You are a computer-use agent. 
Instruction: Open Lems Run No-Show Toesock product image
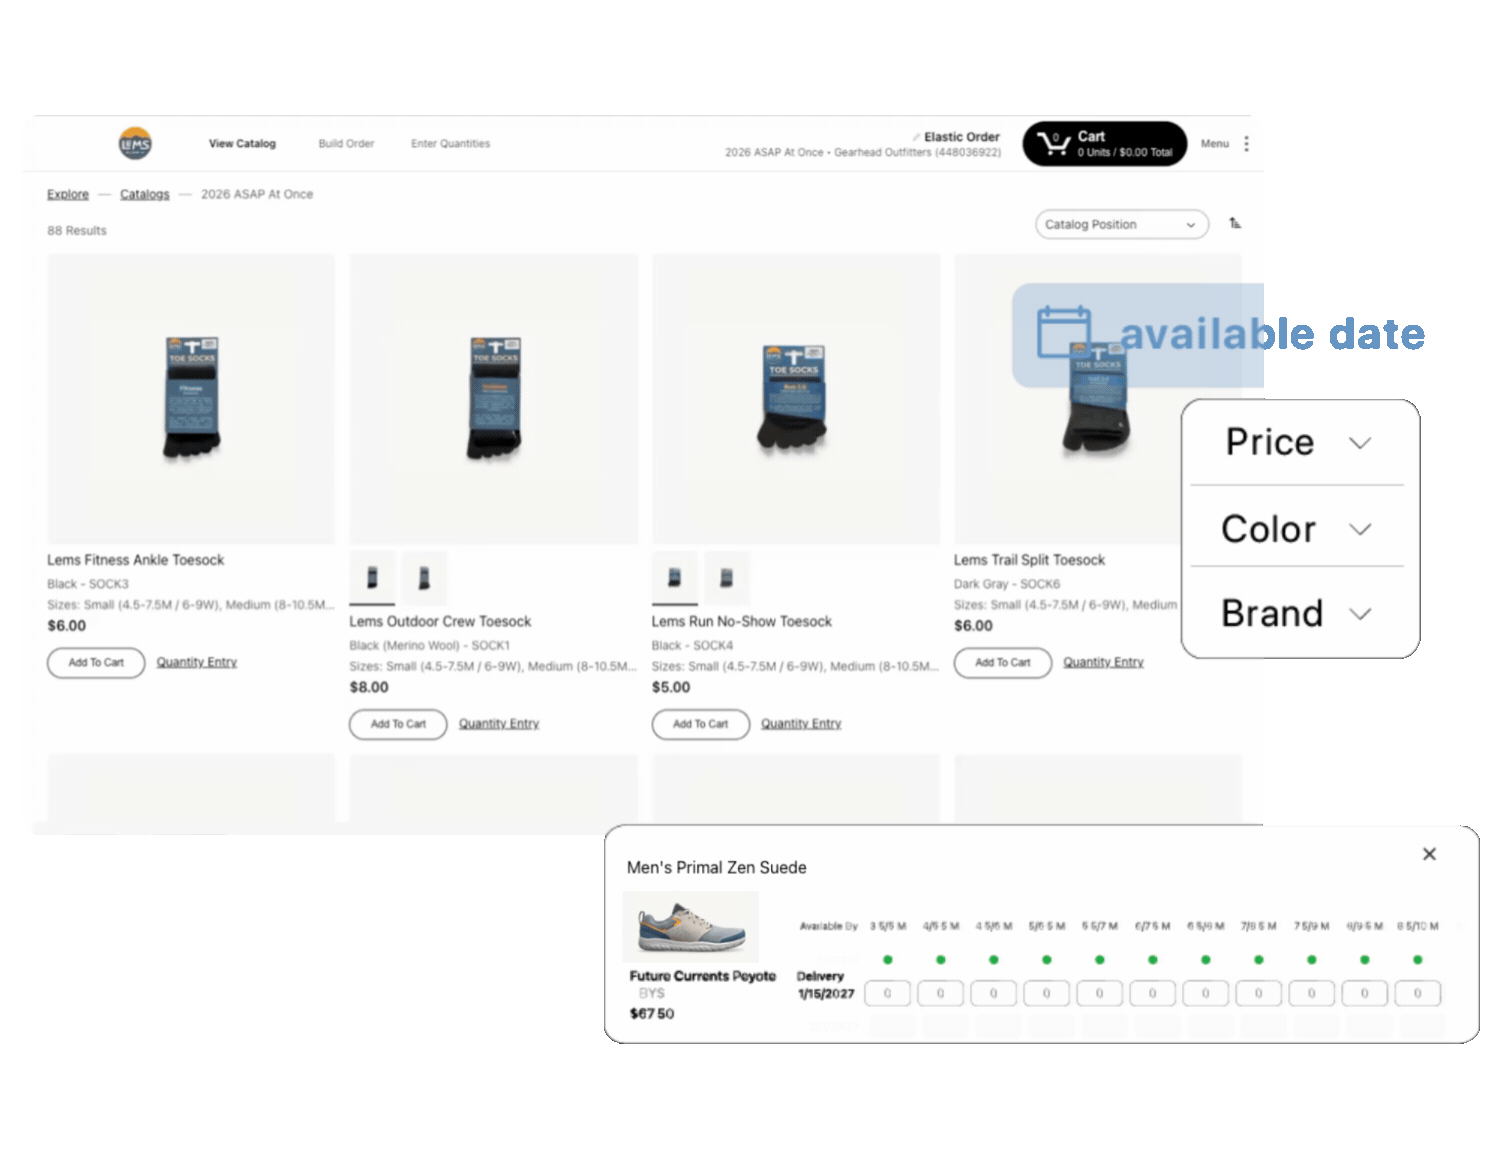(796, 399)
